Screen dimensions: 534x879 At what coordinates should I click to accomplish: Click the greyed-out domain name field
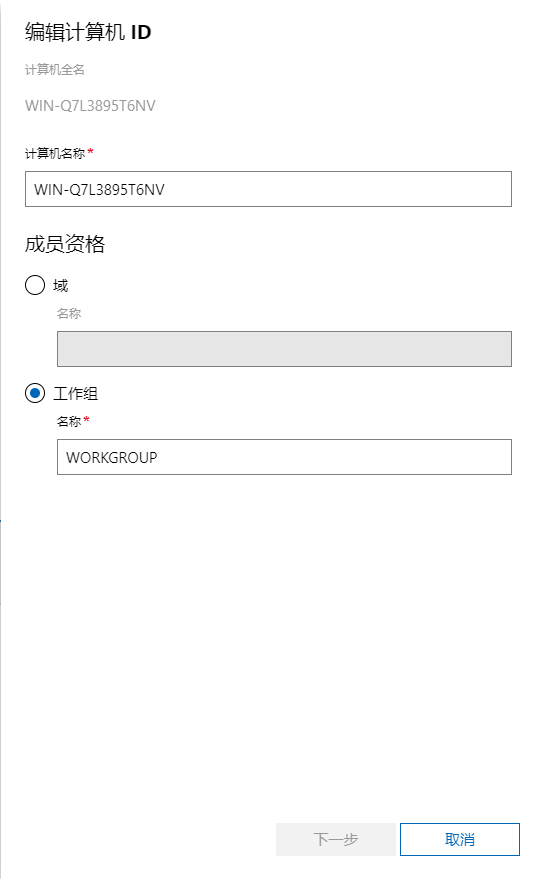(x=284, y=349)
